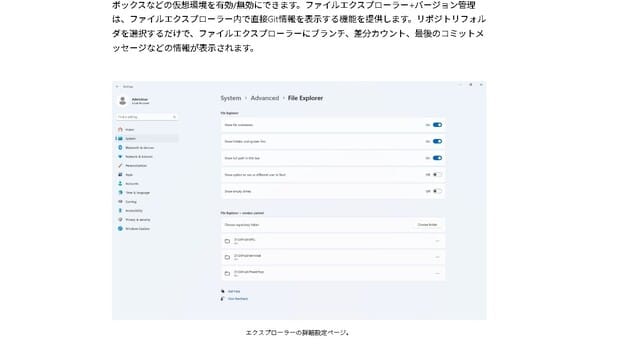640x361 pixels.
Task: Click the Choose folder button
Action: point(427,225)
